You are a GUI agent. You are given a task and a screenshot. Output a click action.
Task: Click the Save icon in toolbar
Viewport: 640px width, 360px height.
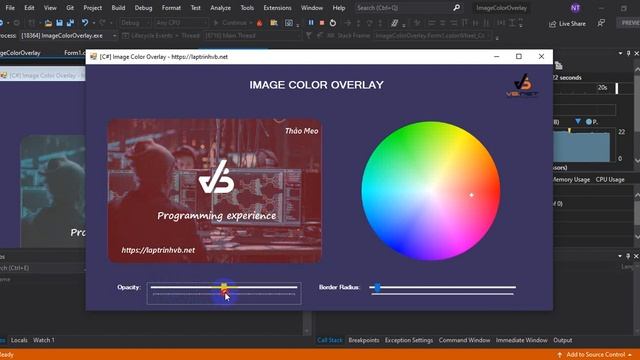click(60, 23)
